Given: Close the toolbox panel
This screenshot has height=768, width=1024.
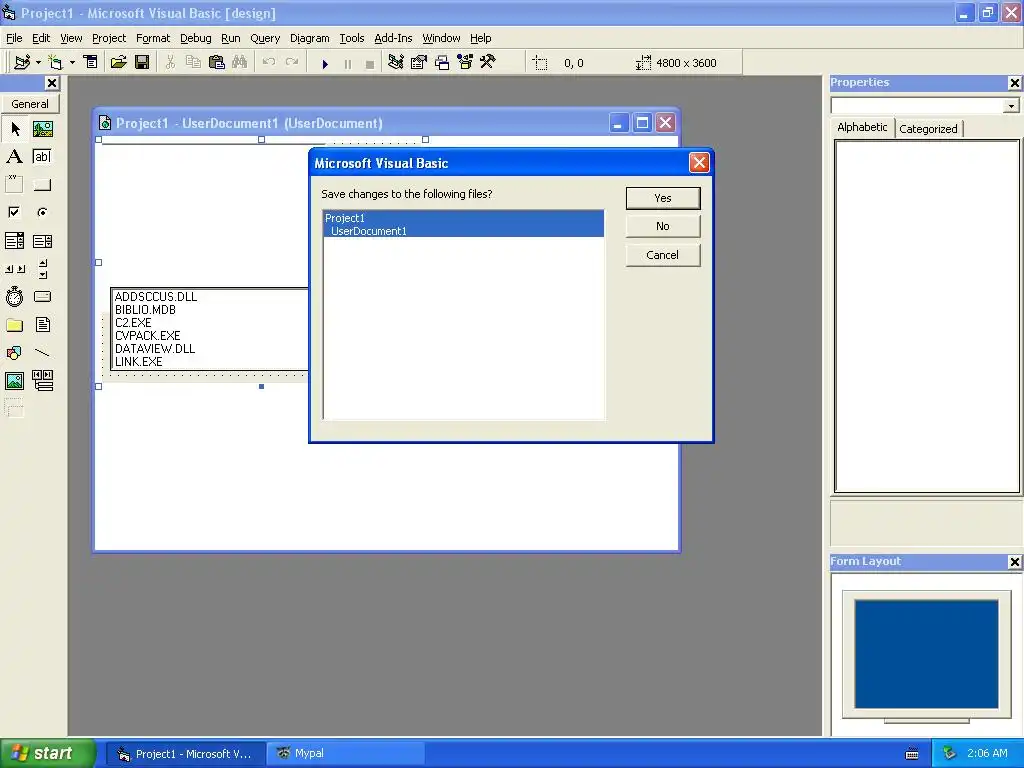Looking at the screenshot, I should (52, 83).
